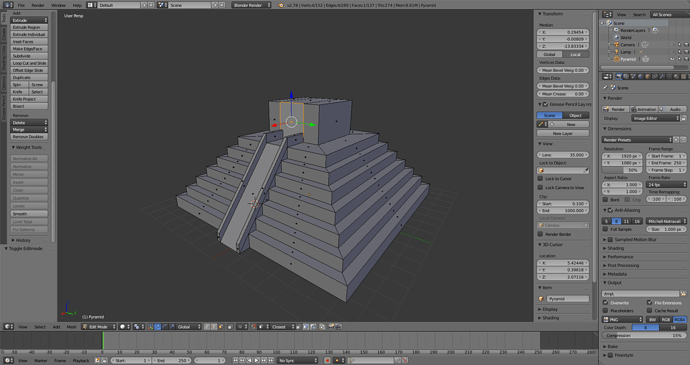Open the Edit Mode dropdown
The image size is (690, 365).
99,327
